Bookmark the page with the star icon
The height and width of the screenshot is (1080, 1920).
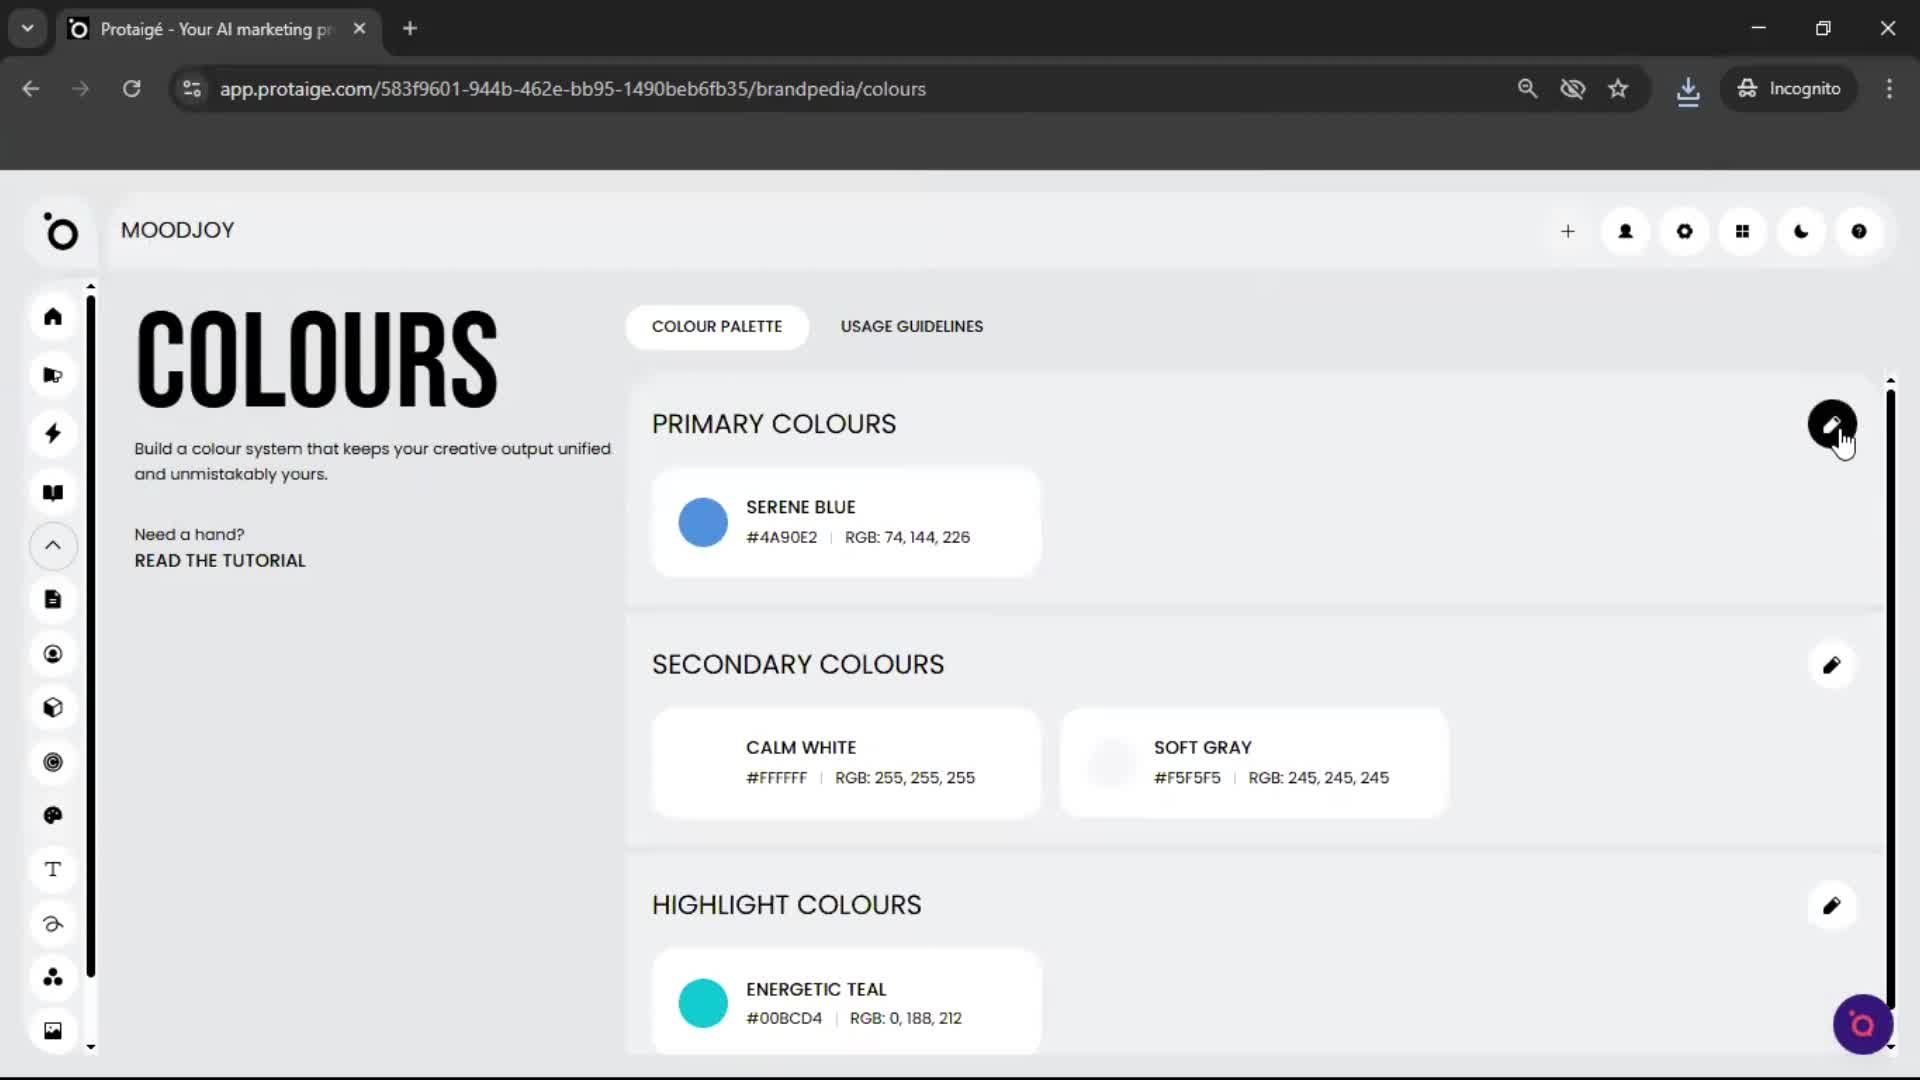[1618, 89]
